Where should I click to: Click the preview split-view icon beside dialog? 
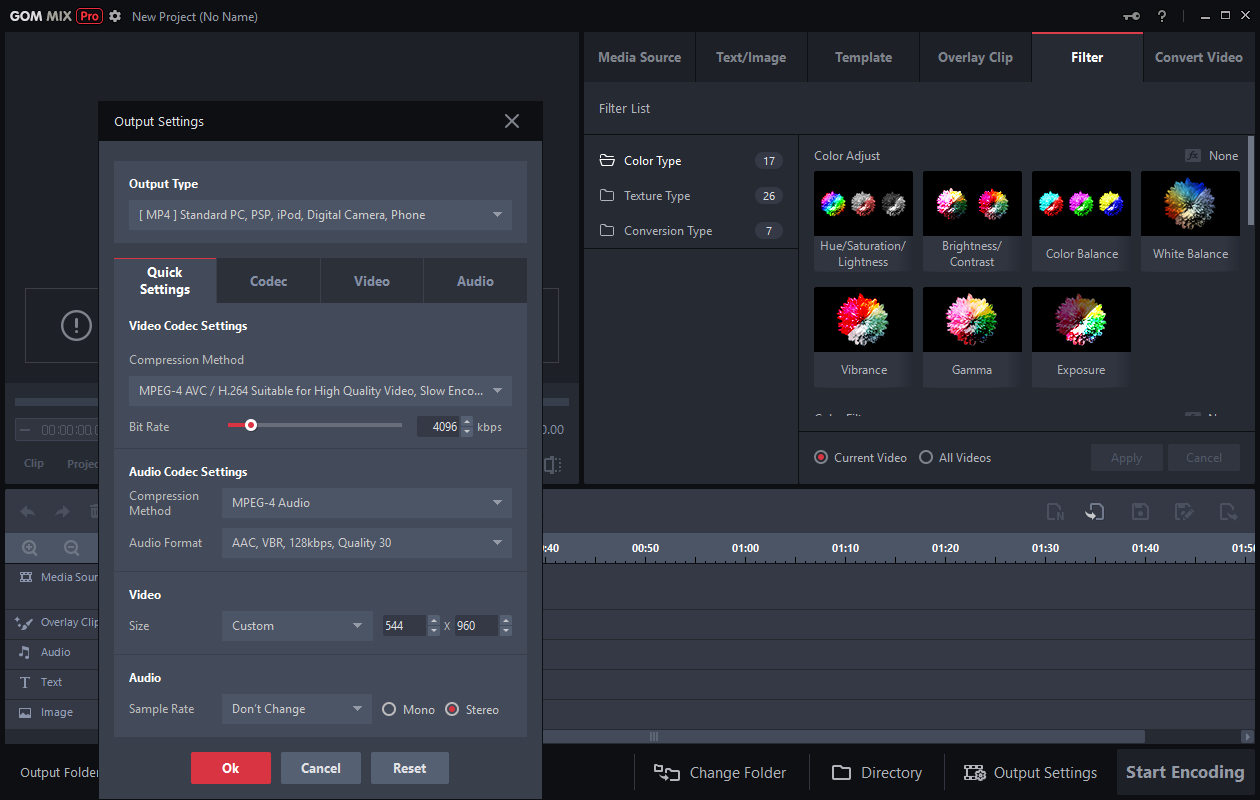pyautogui.click(x=553, y=465)
